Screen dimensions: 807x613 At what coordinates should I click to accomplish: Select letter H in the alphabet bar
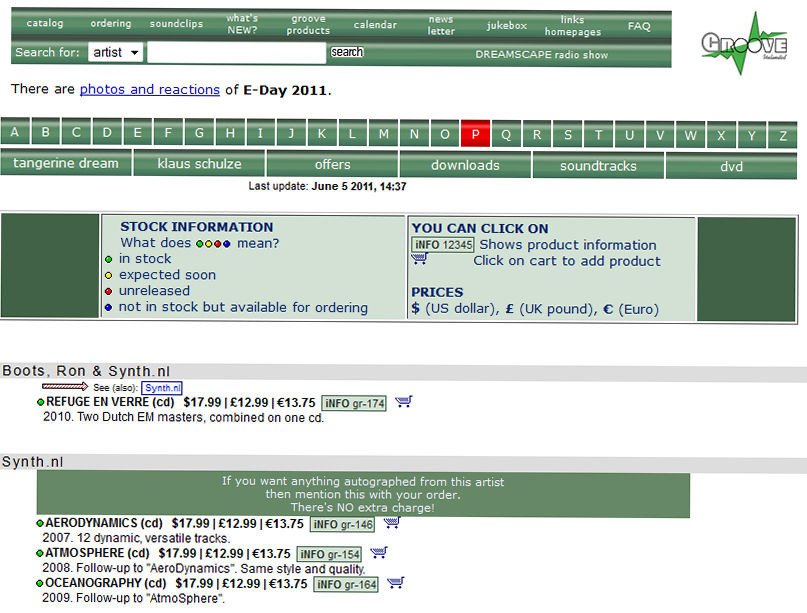click(x=230, y=133)
